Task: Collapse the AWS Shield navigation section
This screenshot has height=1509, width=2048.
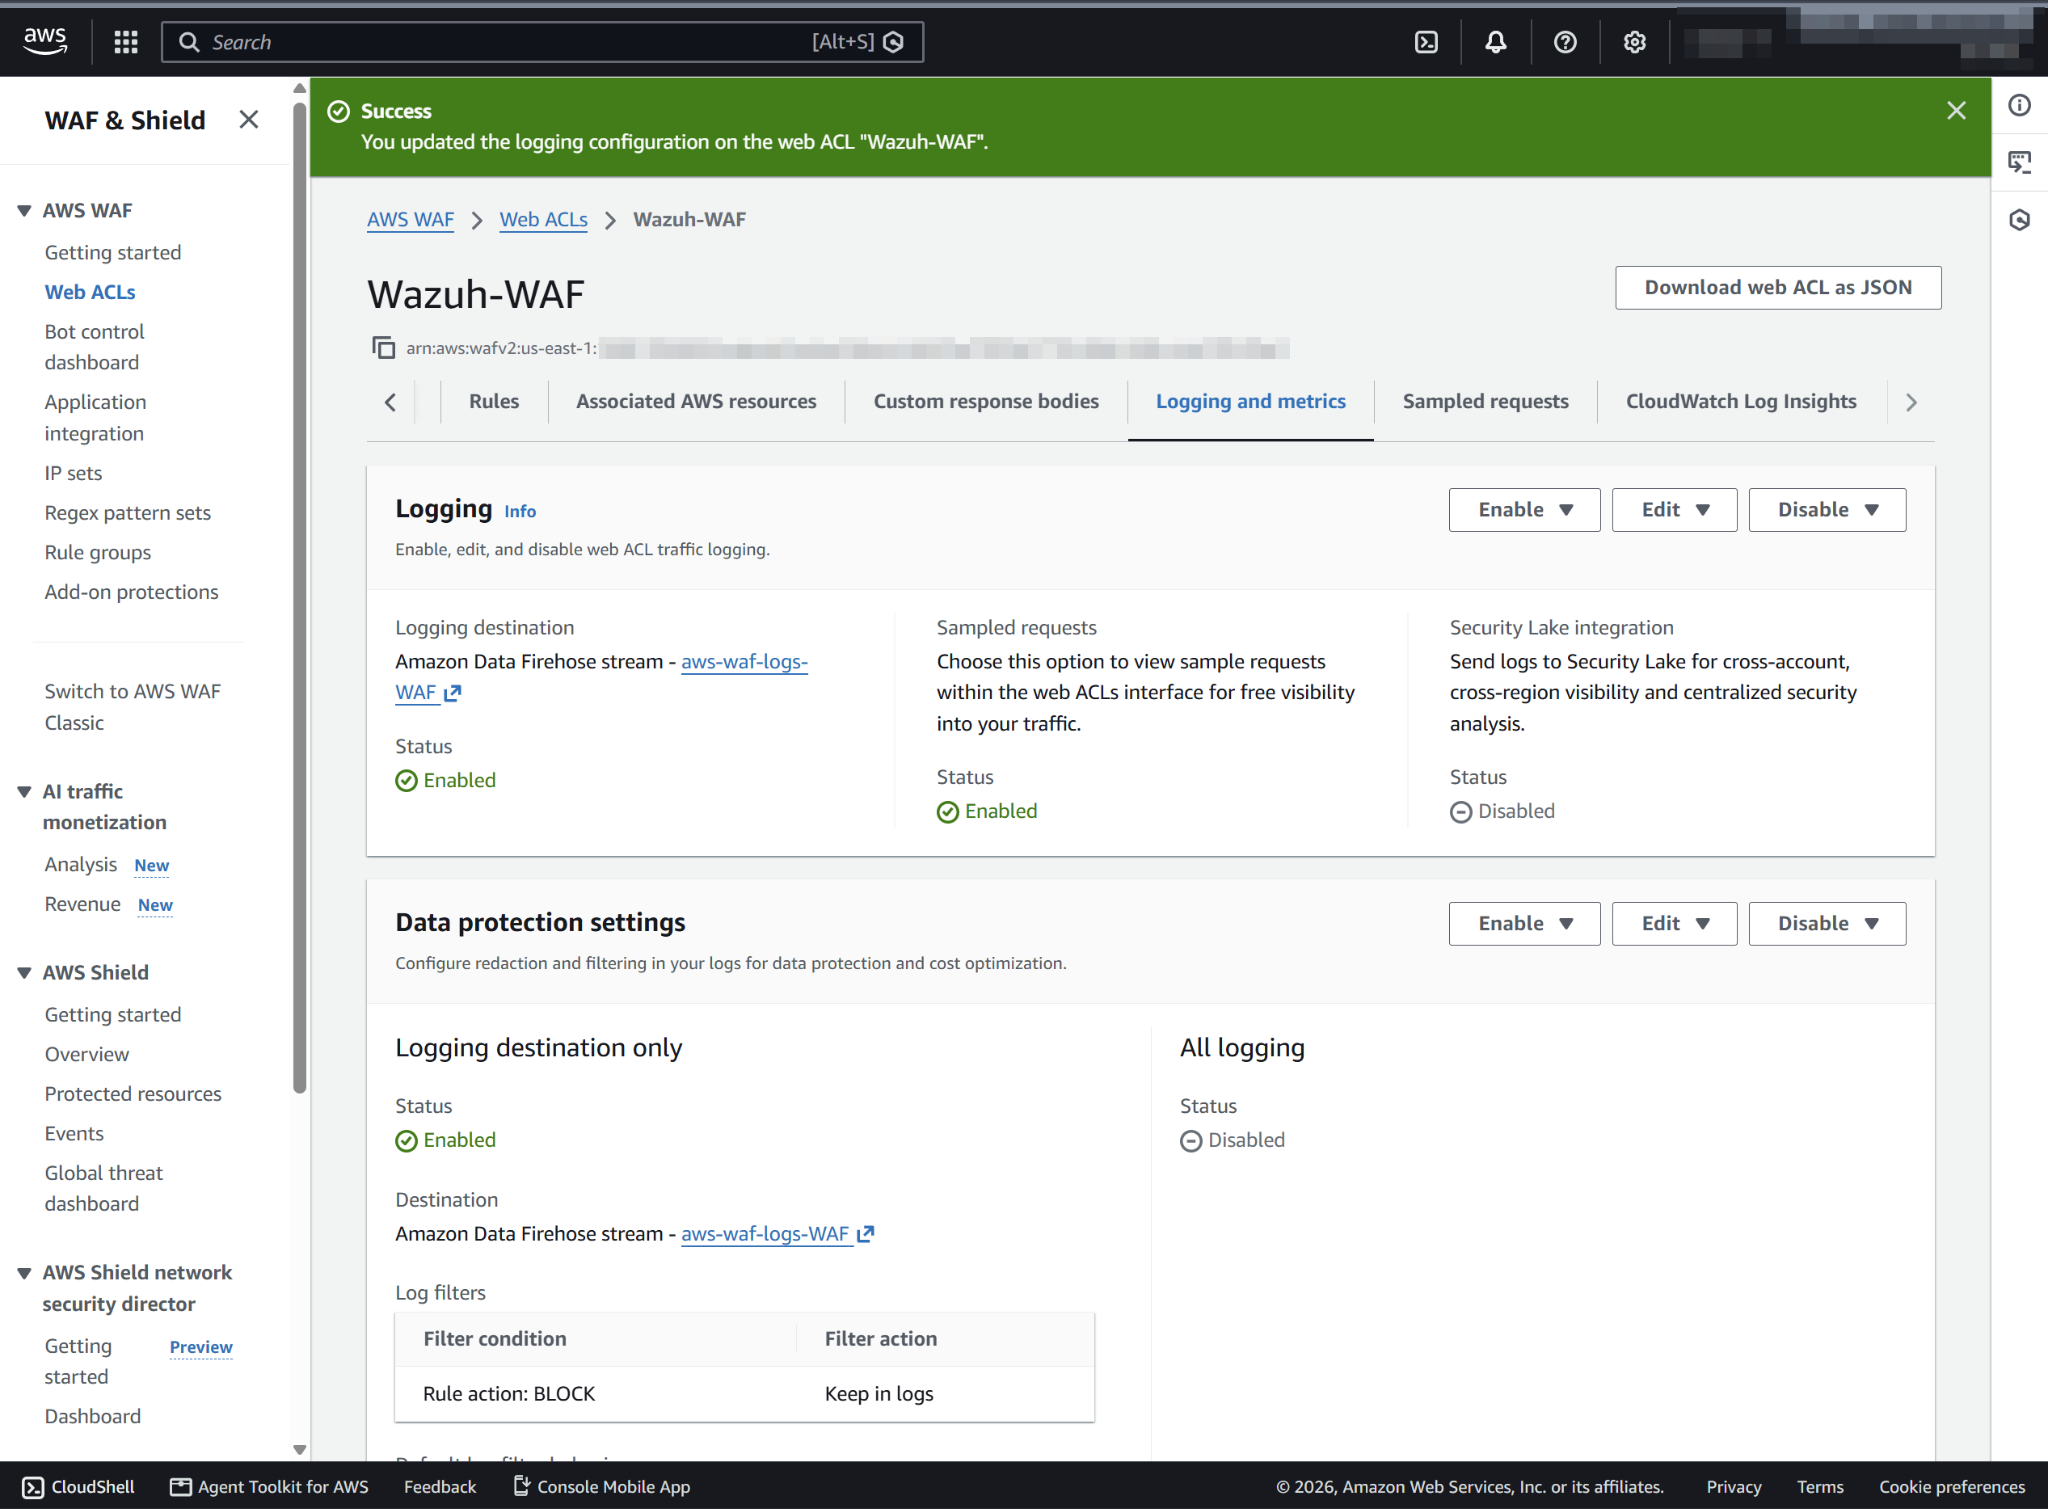Action: coord(24,973)
